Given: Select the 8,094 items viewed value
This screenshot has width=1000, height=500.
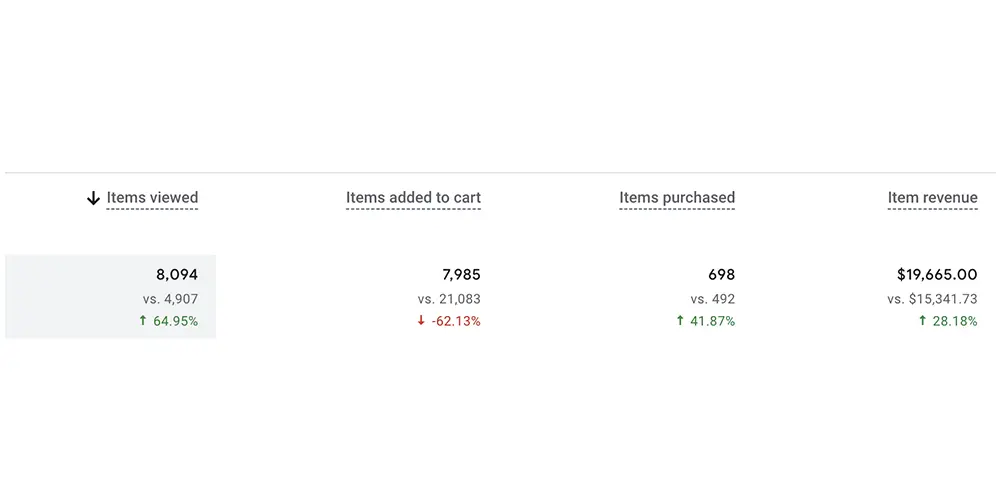Looking at the screenshot, I should coord(176,274).
